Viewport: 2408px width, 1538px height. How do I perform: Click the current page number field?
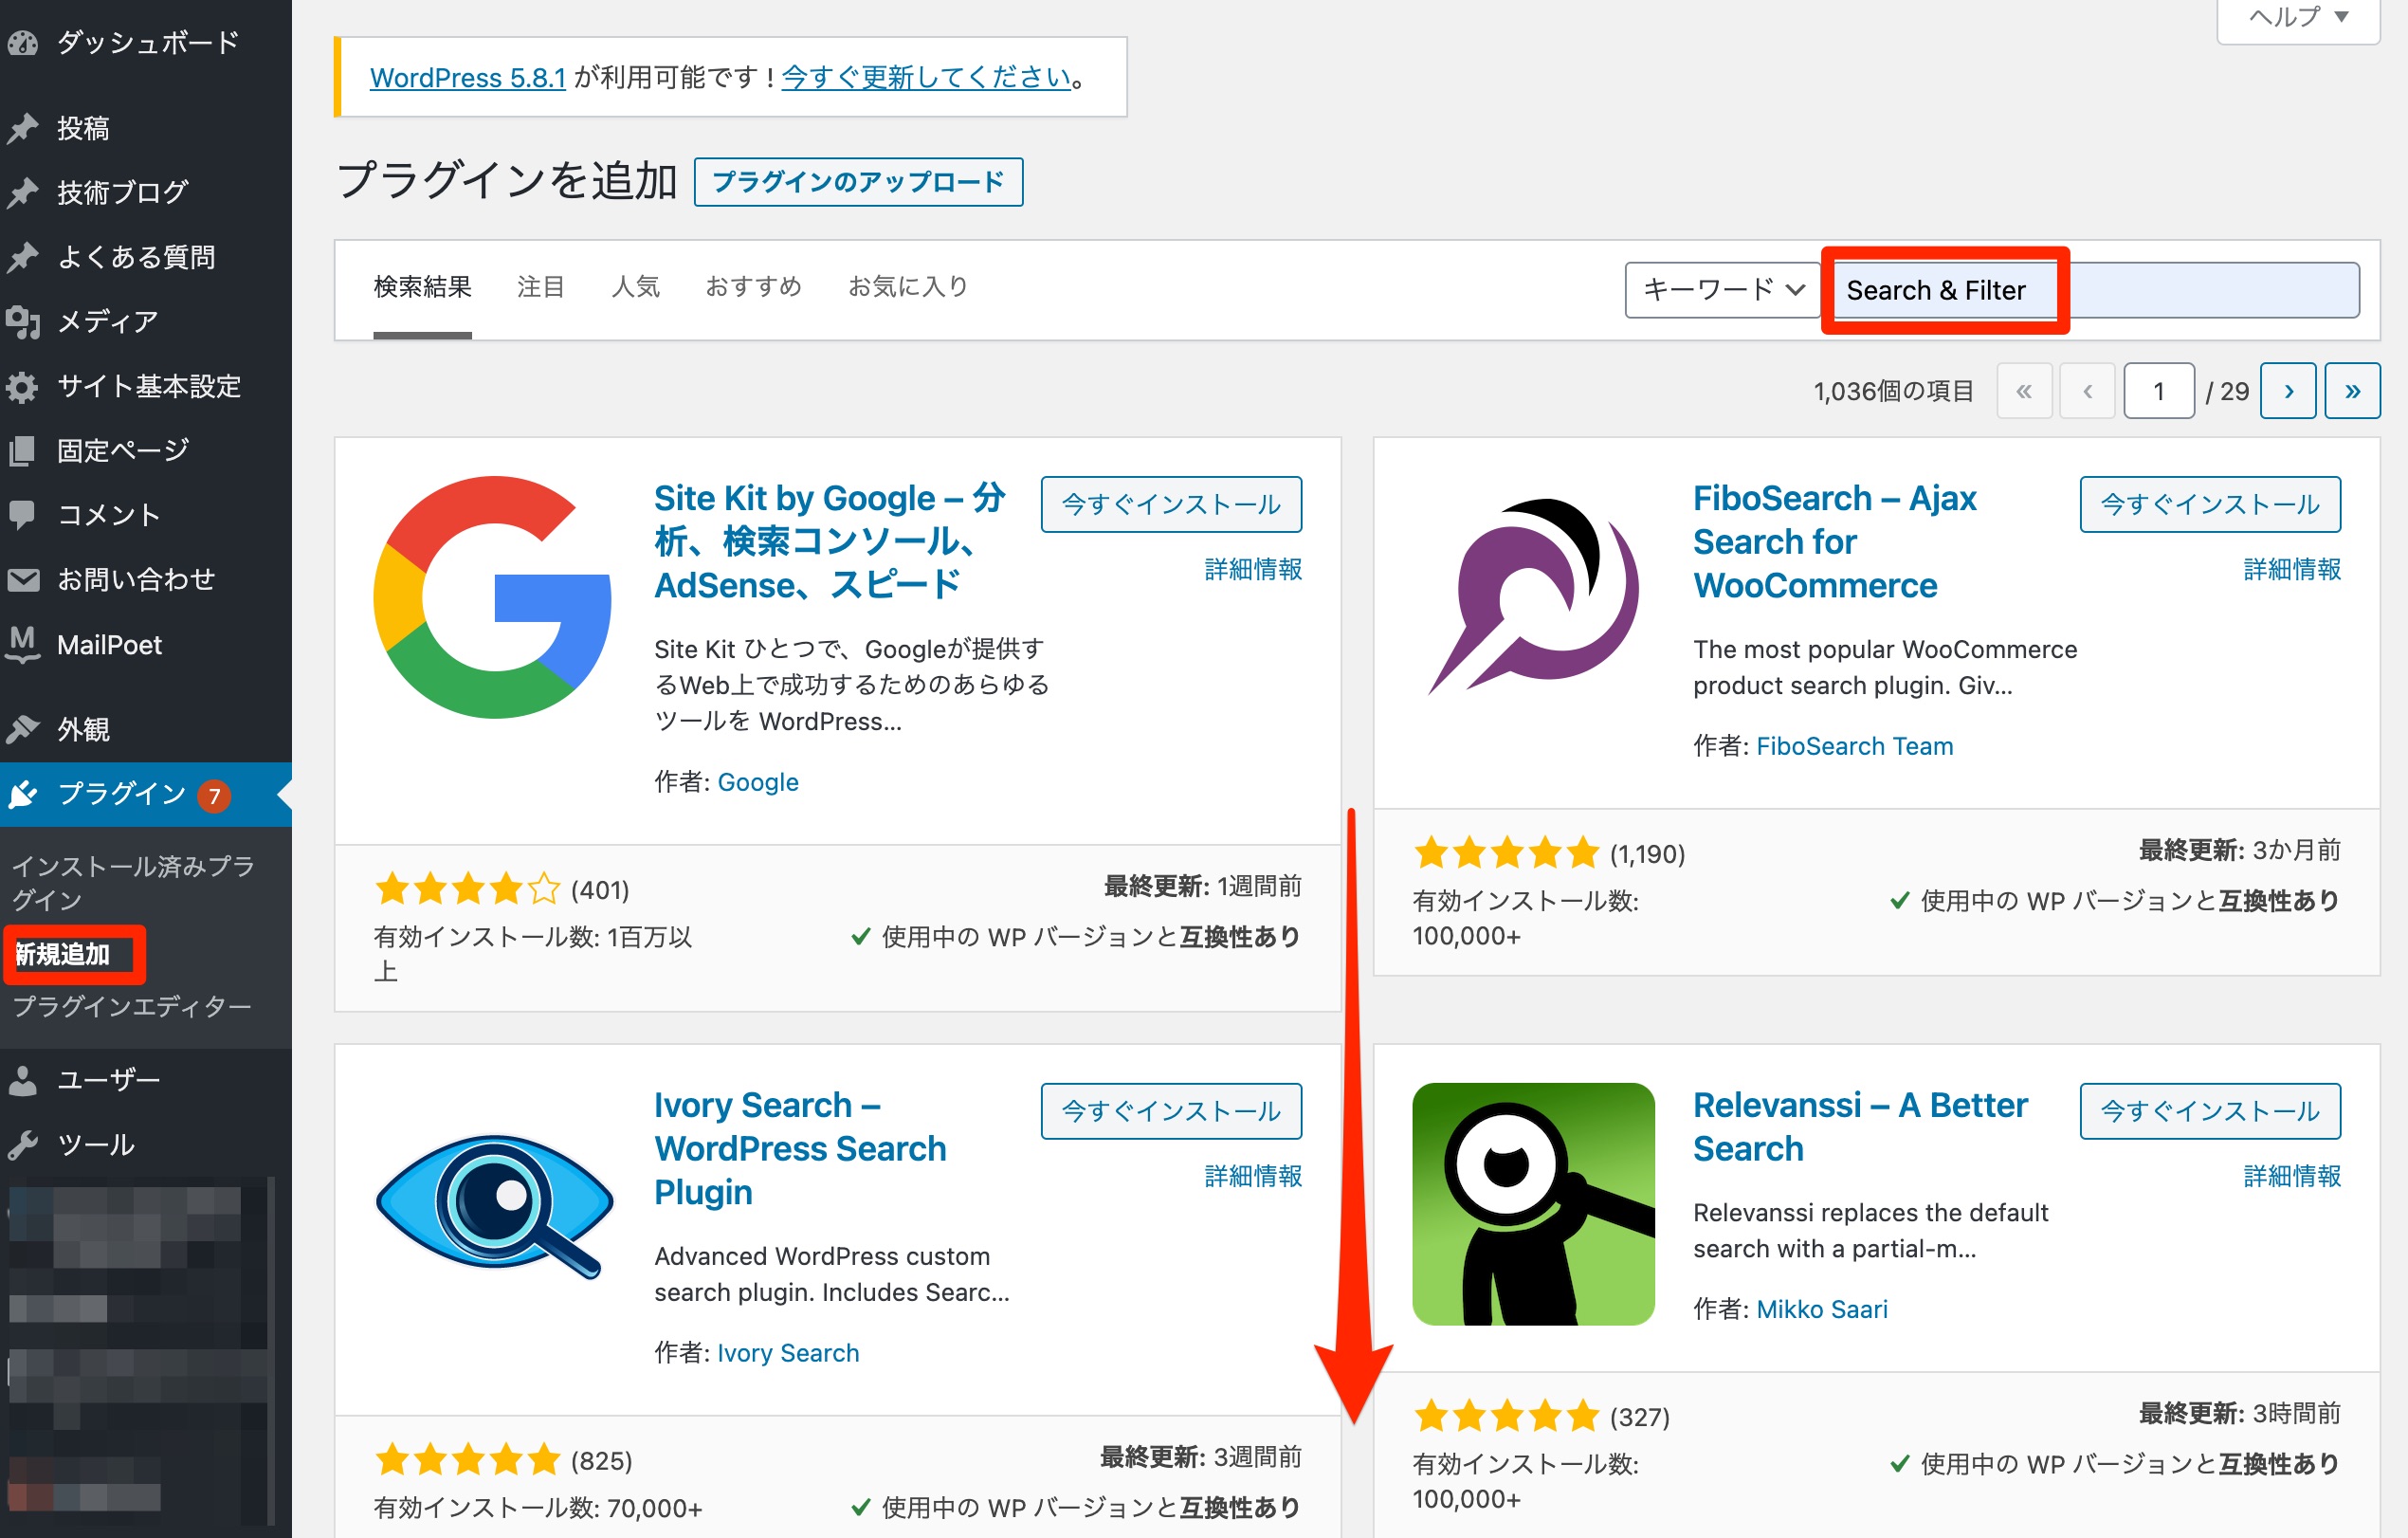coord(2159,391)
